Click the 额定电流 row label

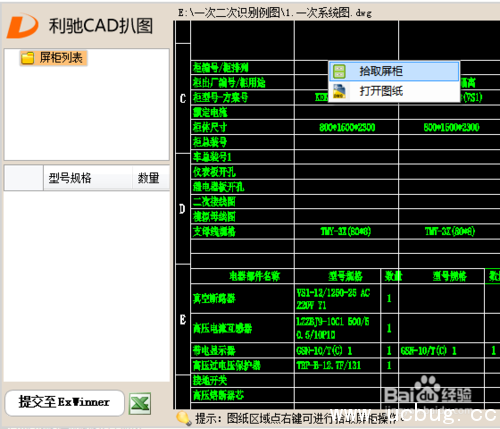210,112
